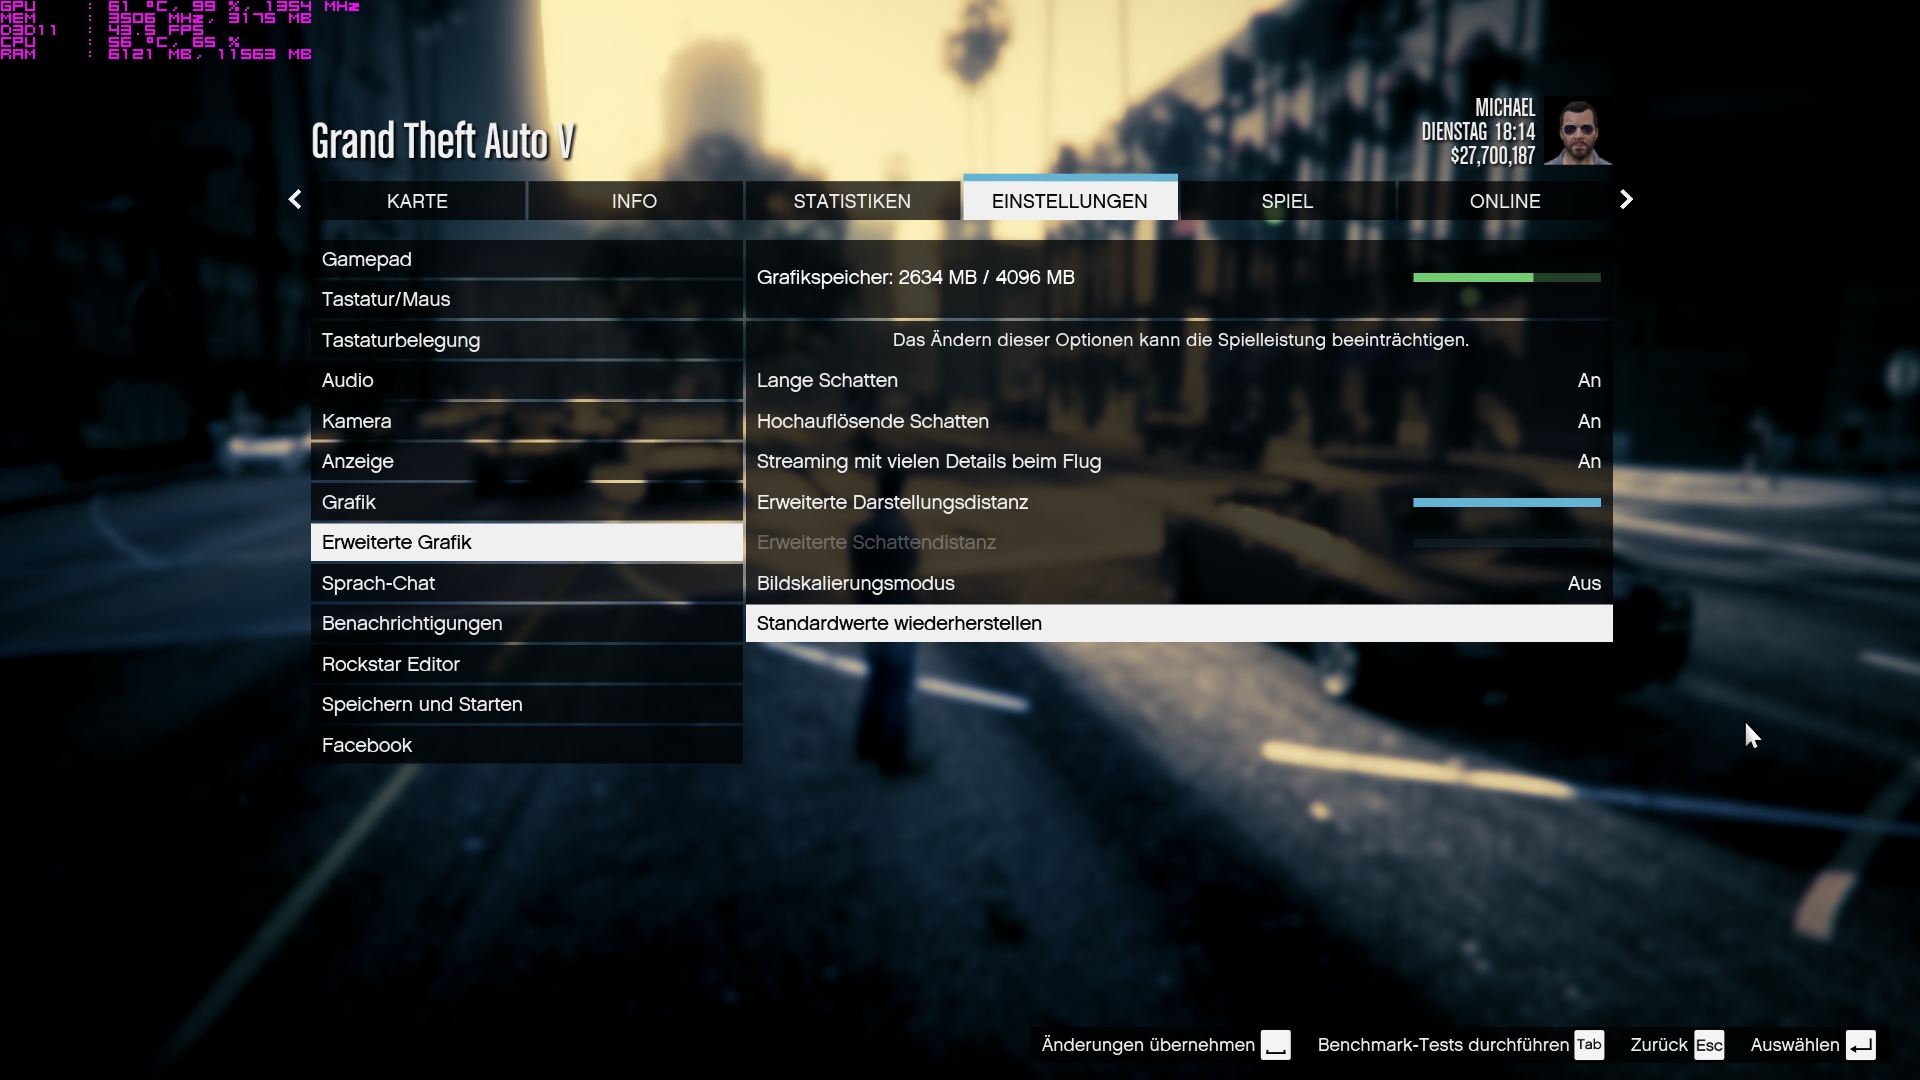Switch to the KARTE tab
This screenshot has width=1920, height=1080.
tap(417, 201)
